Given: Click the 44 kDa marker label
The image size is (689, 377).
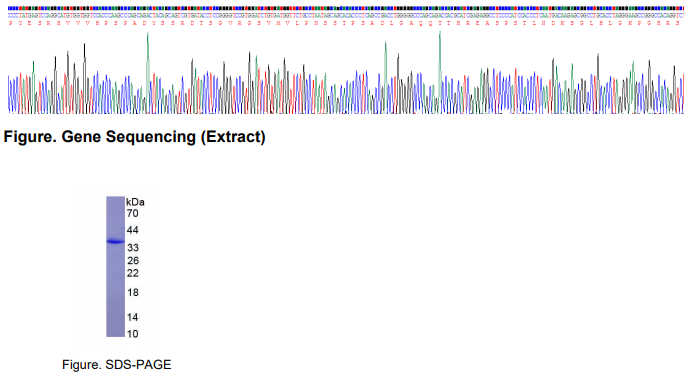Looking at the screenshot, I should click(133, 230).
